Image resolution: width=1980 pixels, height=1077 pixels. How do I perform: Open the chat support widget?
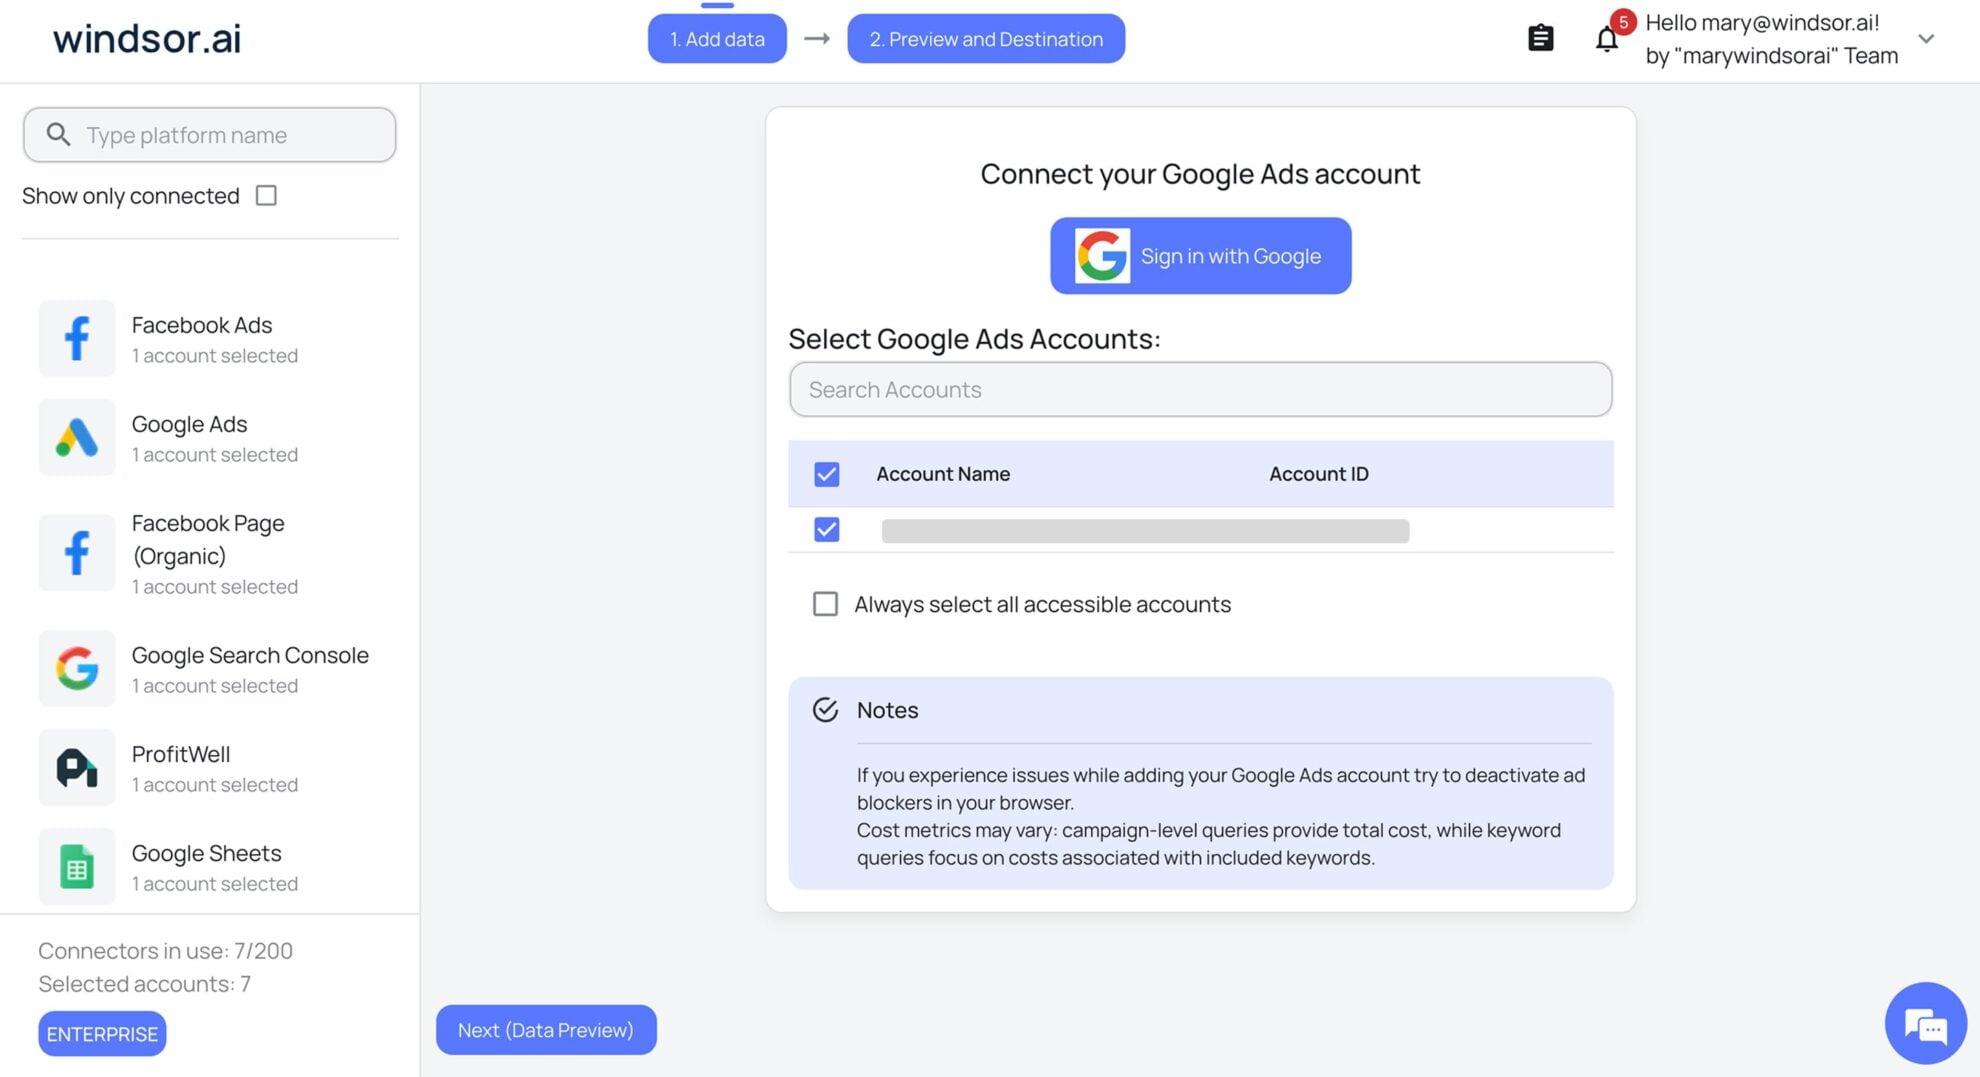(x=1925, y=1023)
